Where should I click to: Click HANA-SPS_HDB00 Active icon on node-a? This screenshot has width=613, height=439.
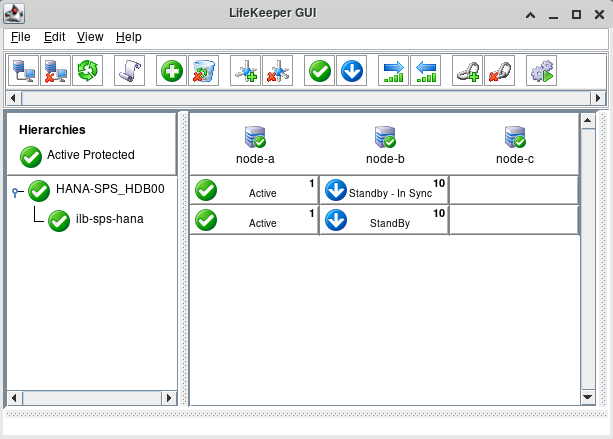pyautogui.click(x=206, y=190)
